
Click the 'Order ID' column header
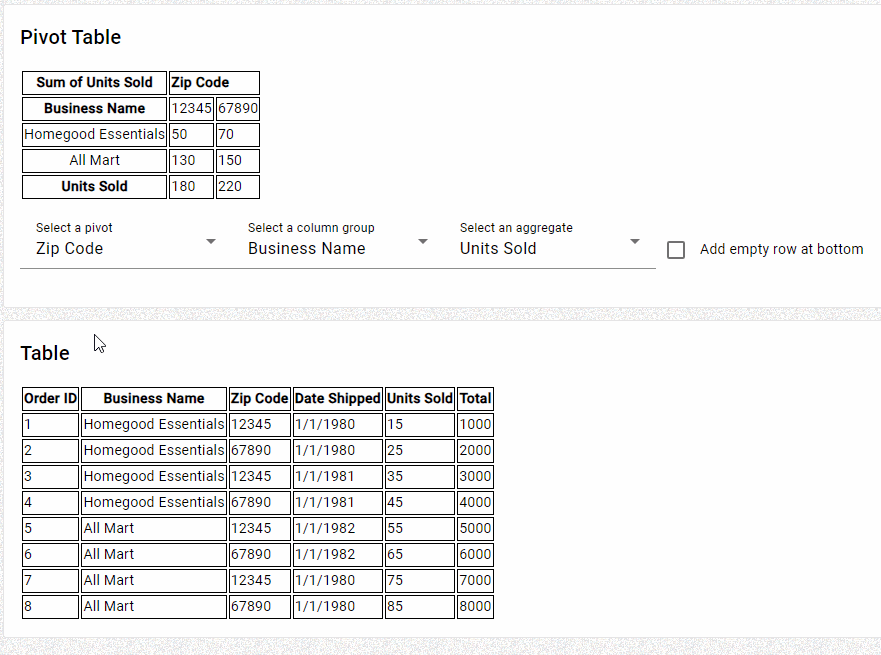[50, 398]
